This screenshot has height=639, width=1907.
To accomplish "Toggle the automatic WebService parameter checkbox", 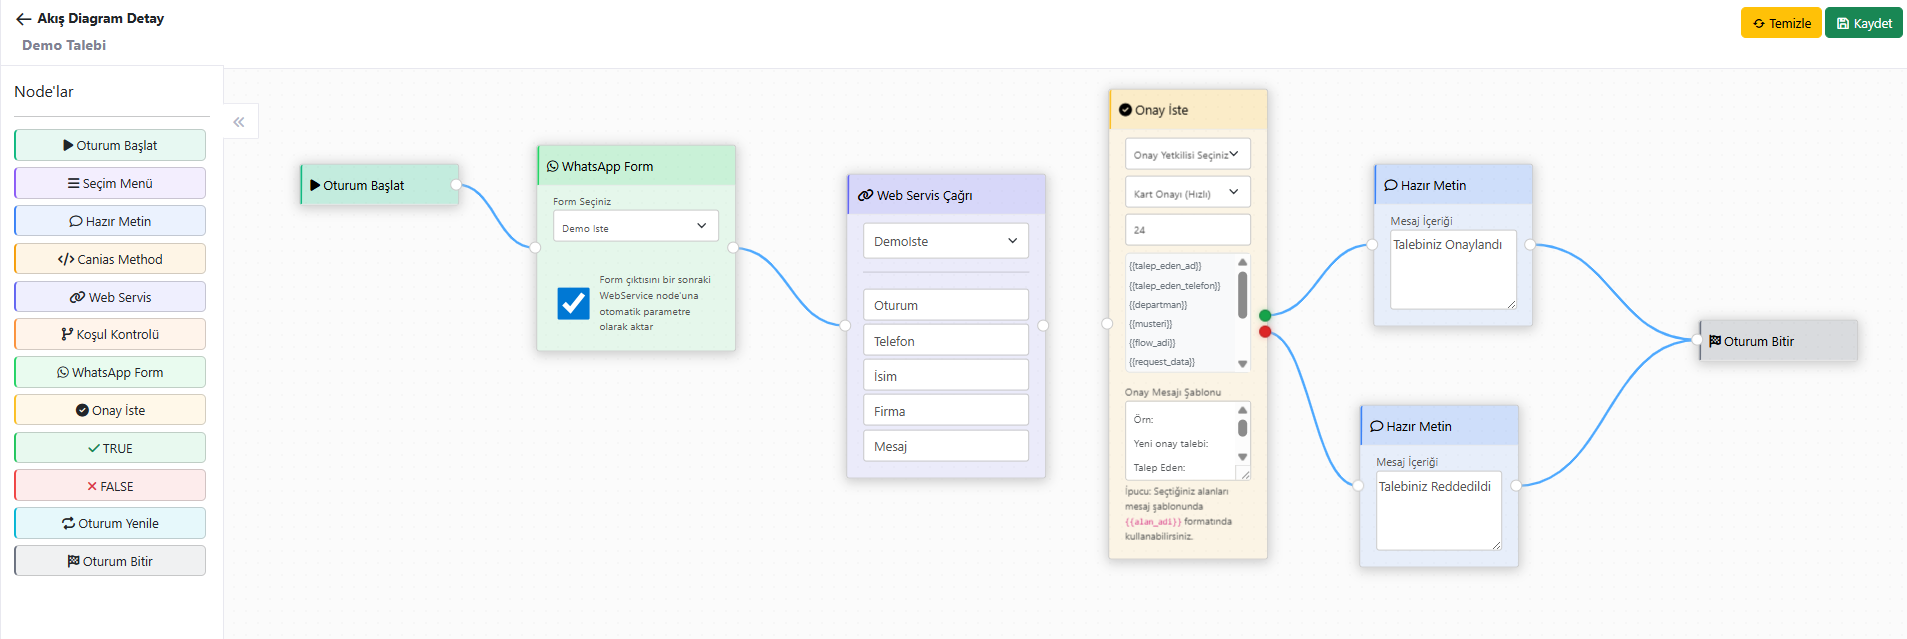I will click(x=573, y=303).
